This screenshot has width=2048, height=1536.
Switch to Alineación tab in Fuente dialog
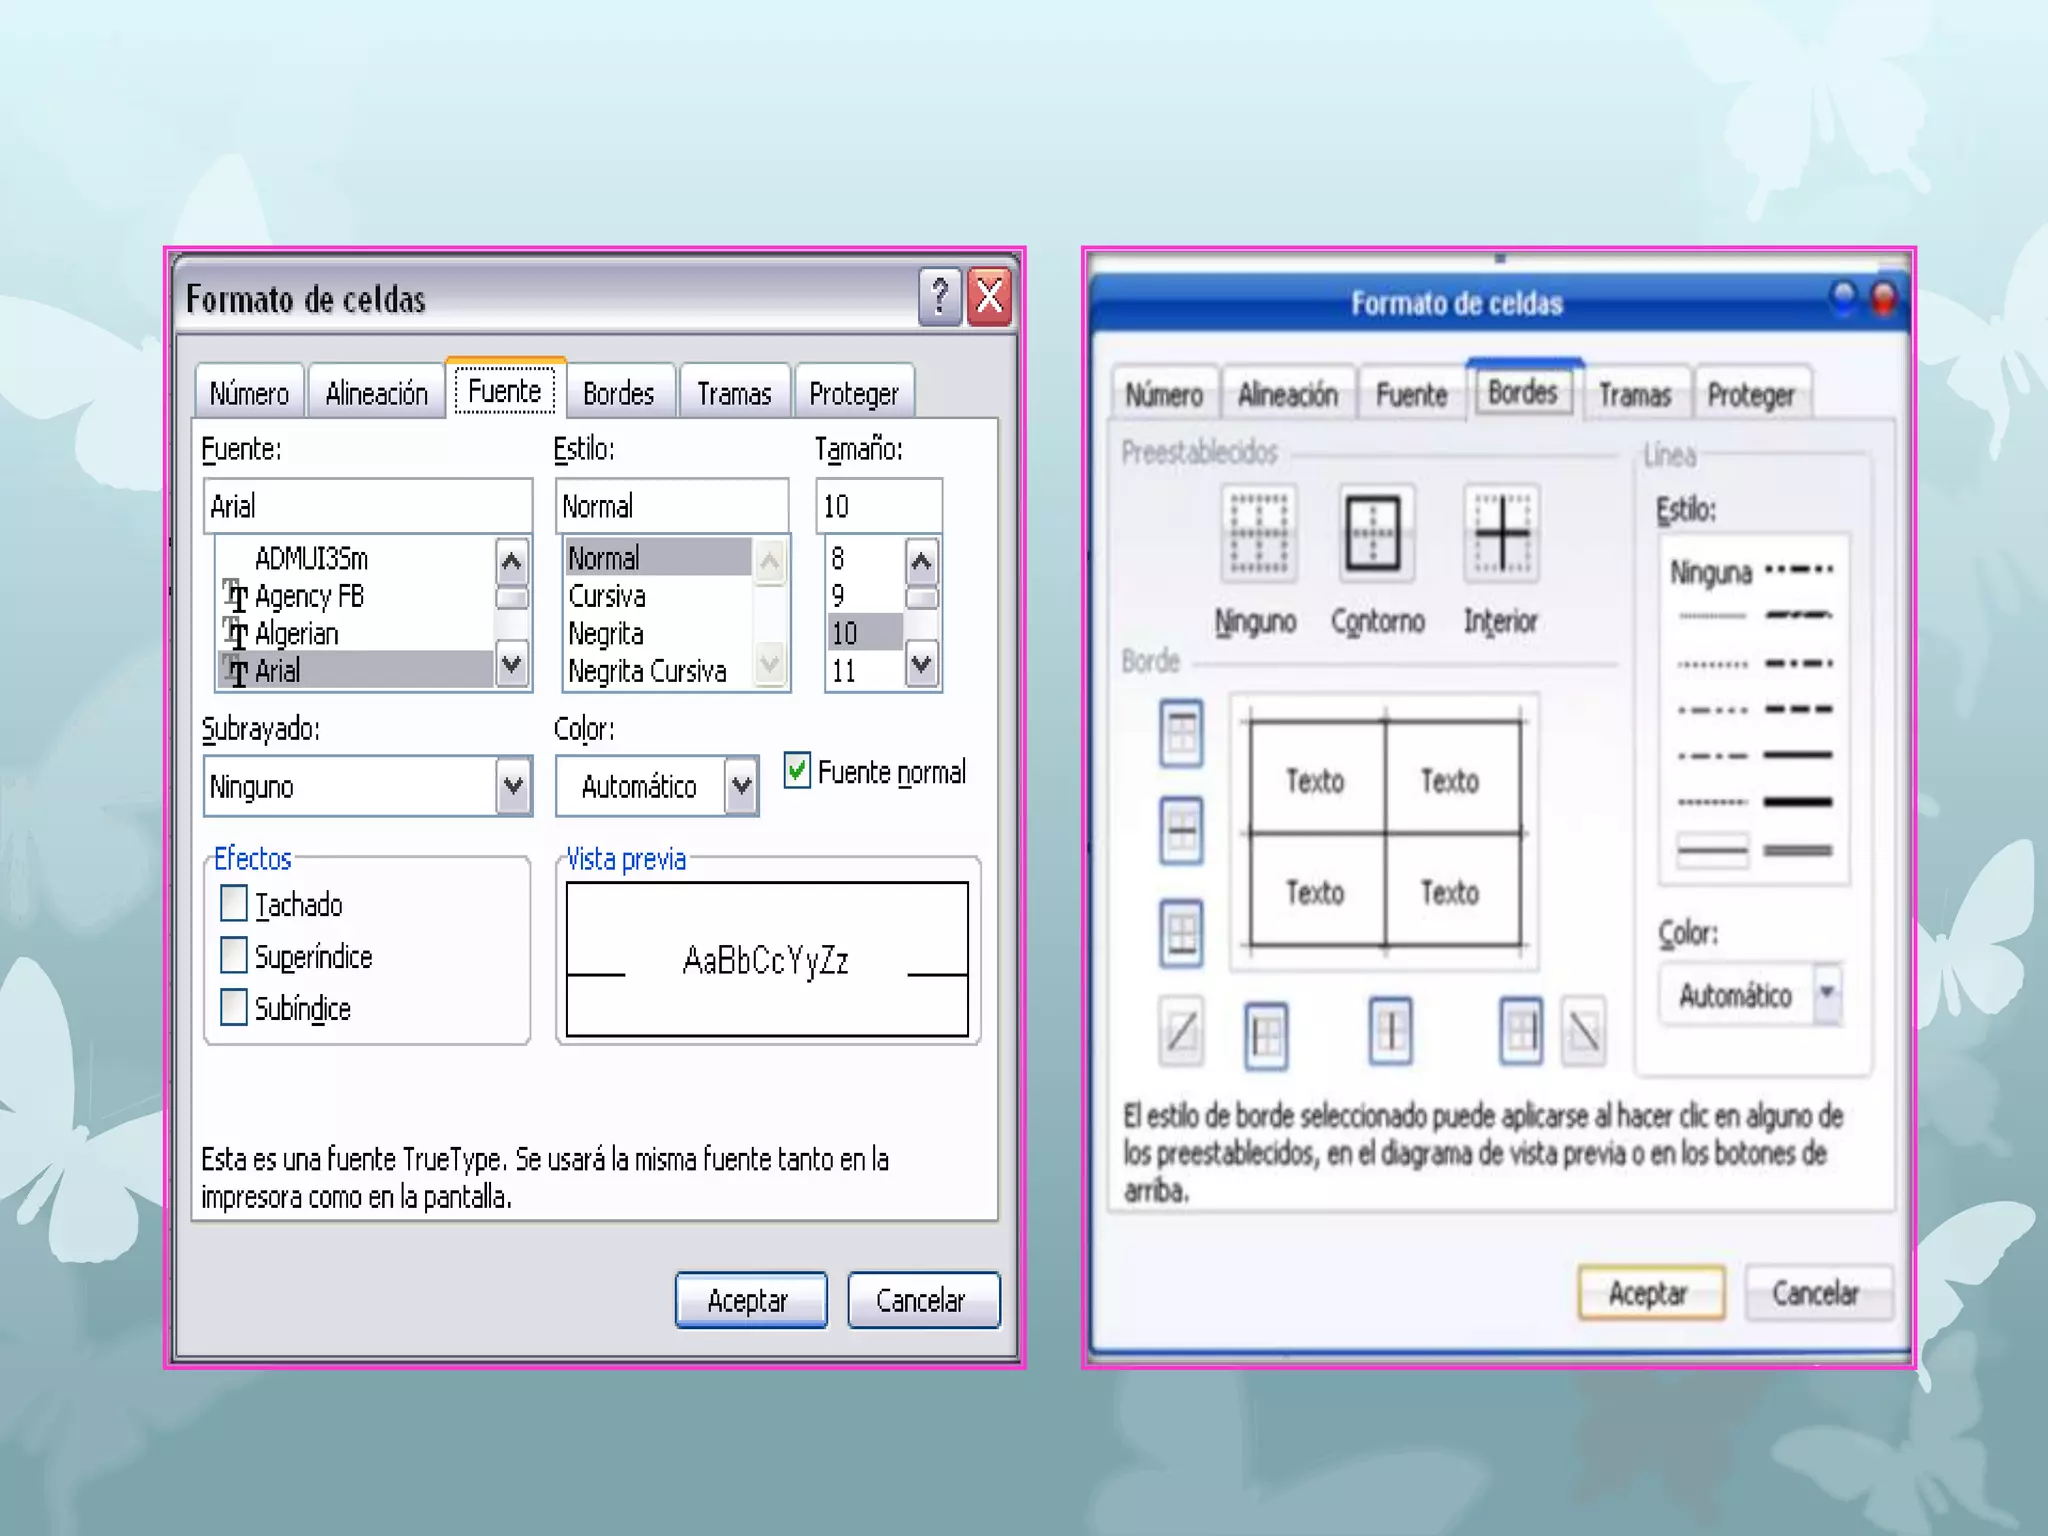377,394
